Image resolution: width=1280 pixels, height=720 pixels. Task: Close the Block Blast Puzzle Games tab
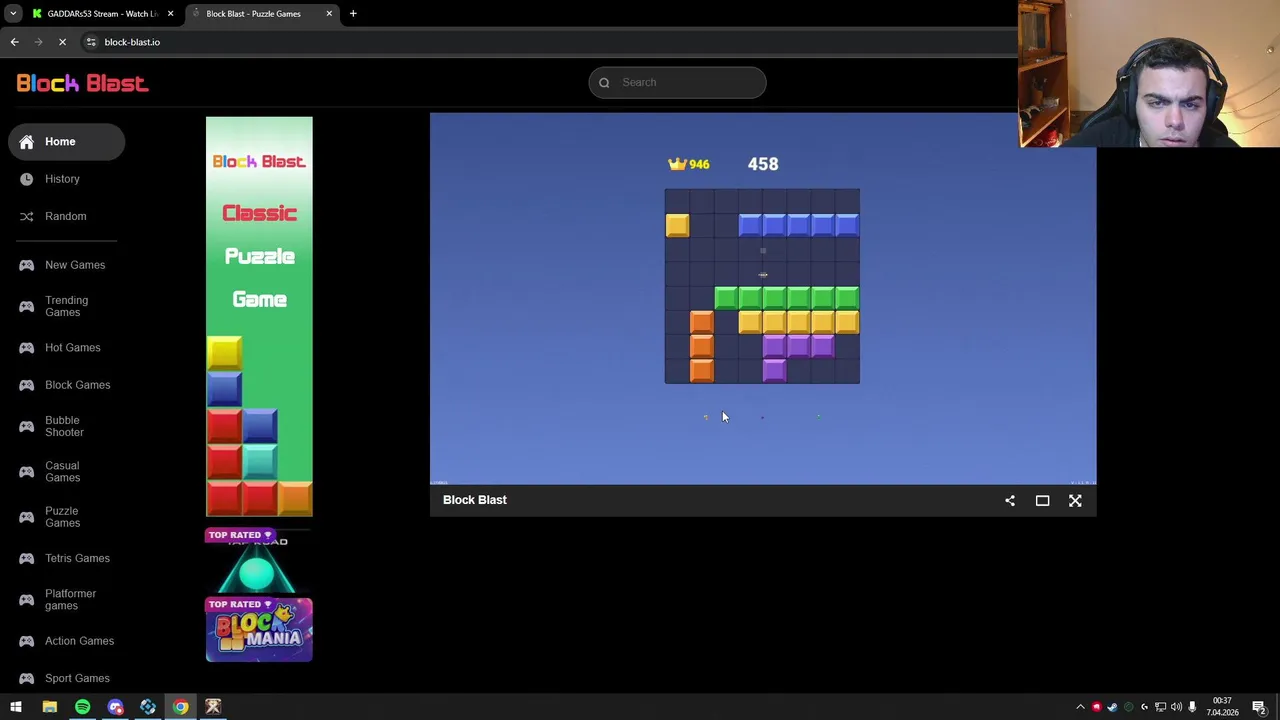coord(329,14)
